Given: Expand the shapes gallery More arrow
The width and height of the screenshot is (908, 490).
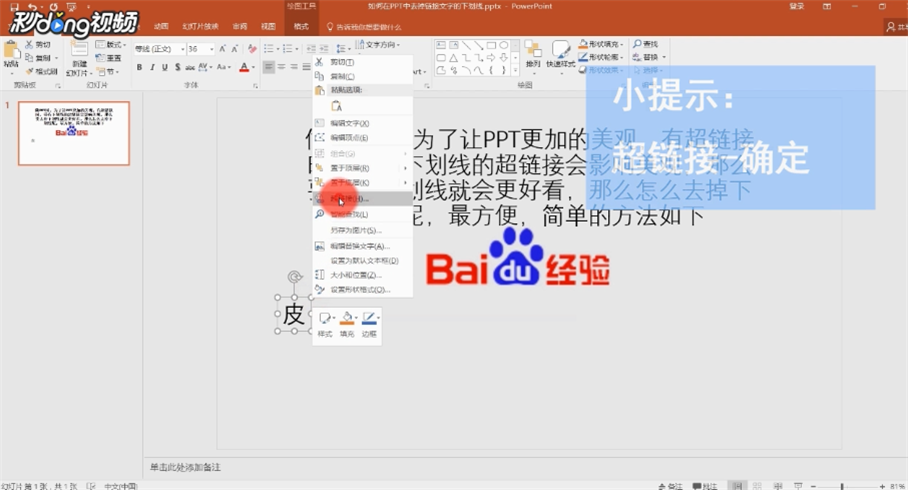Looking at the screenshot, I should [x=517, y=72].
